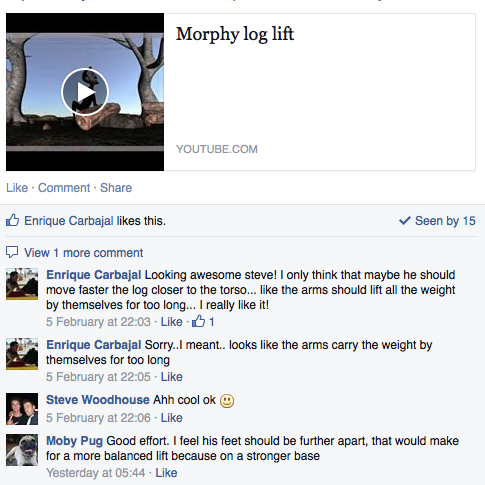This screenshot has width=485, height=485.
Task: Expand View 1 more comment
Action: pos(83,253)
